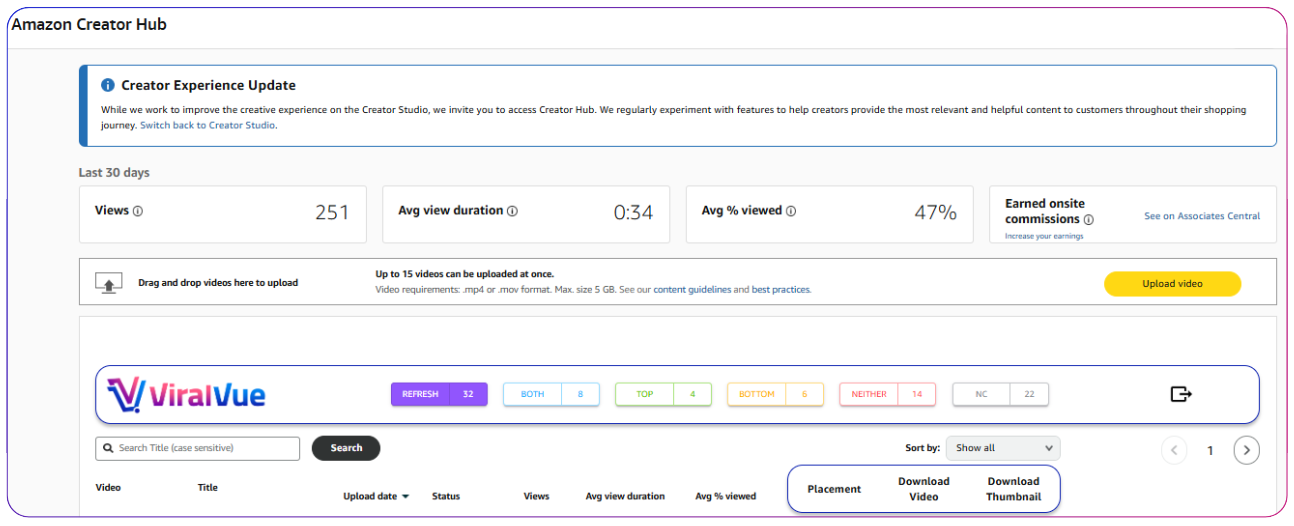Viewport: 1294px width, 526px height.
Task: Select the REFRESH 32 filter
Action: pos(439,394)
